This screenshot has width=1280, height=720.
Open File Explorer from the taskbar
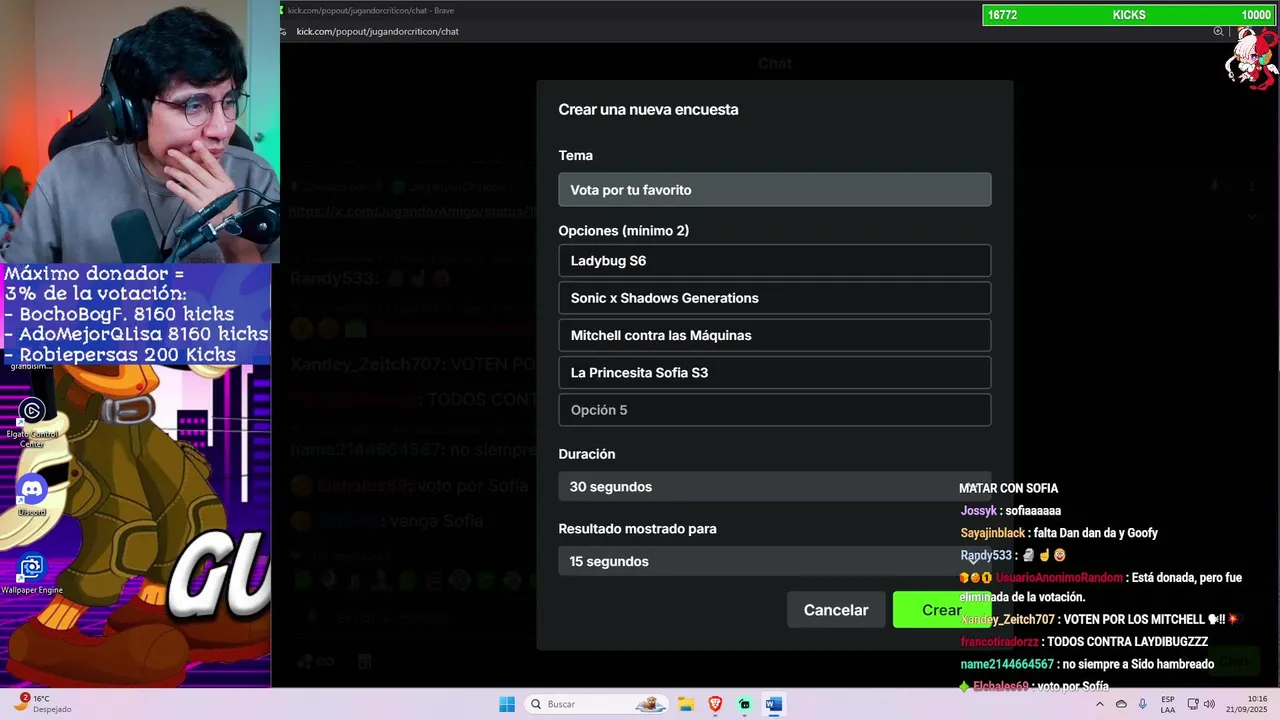pyautogui.click(x=686, y=704)
